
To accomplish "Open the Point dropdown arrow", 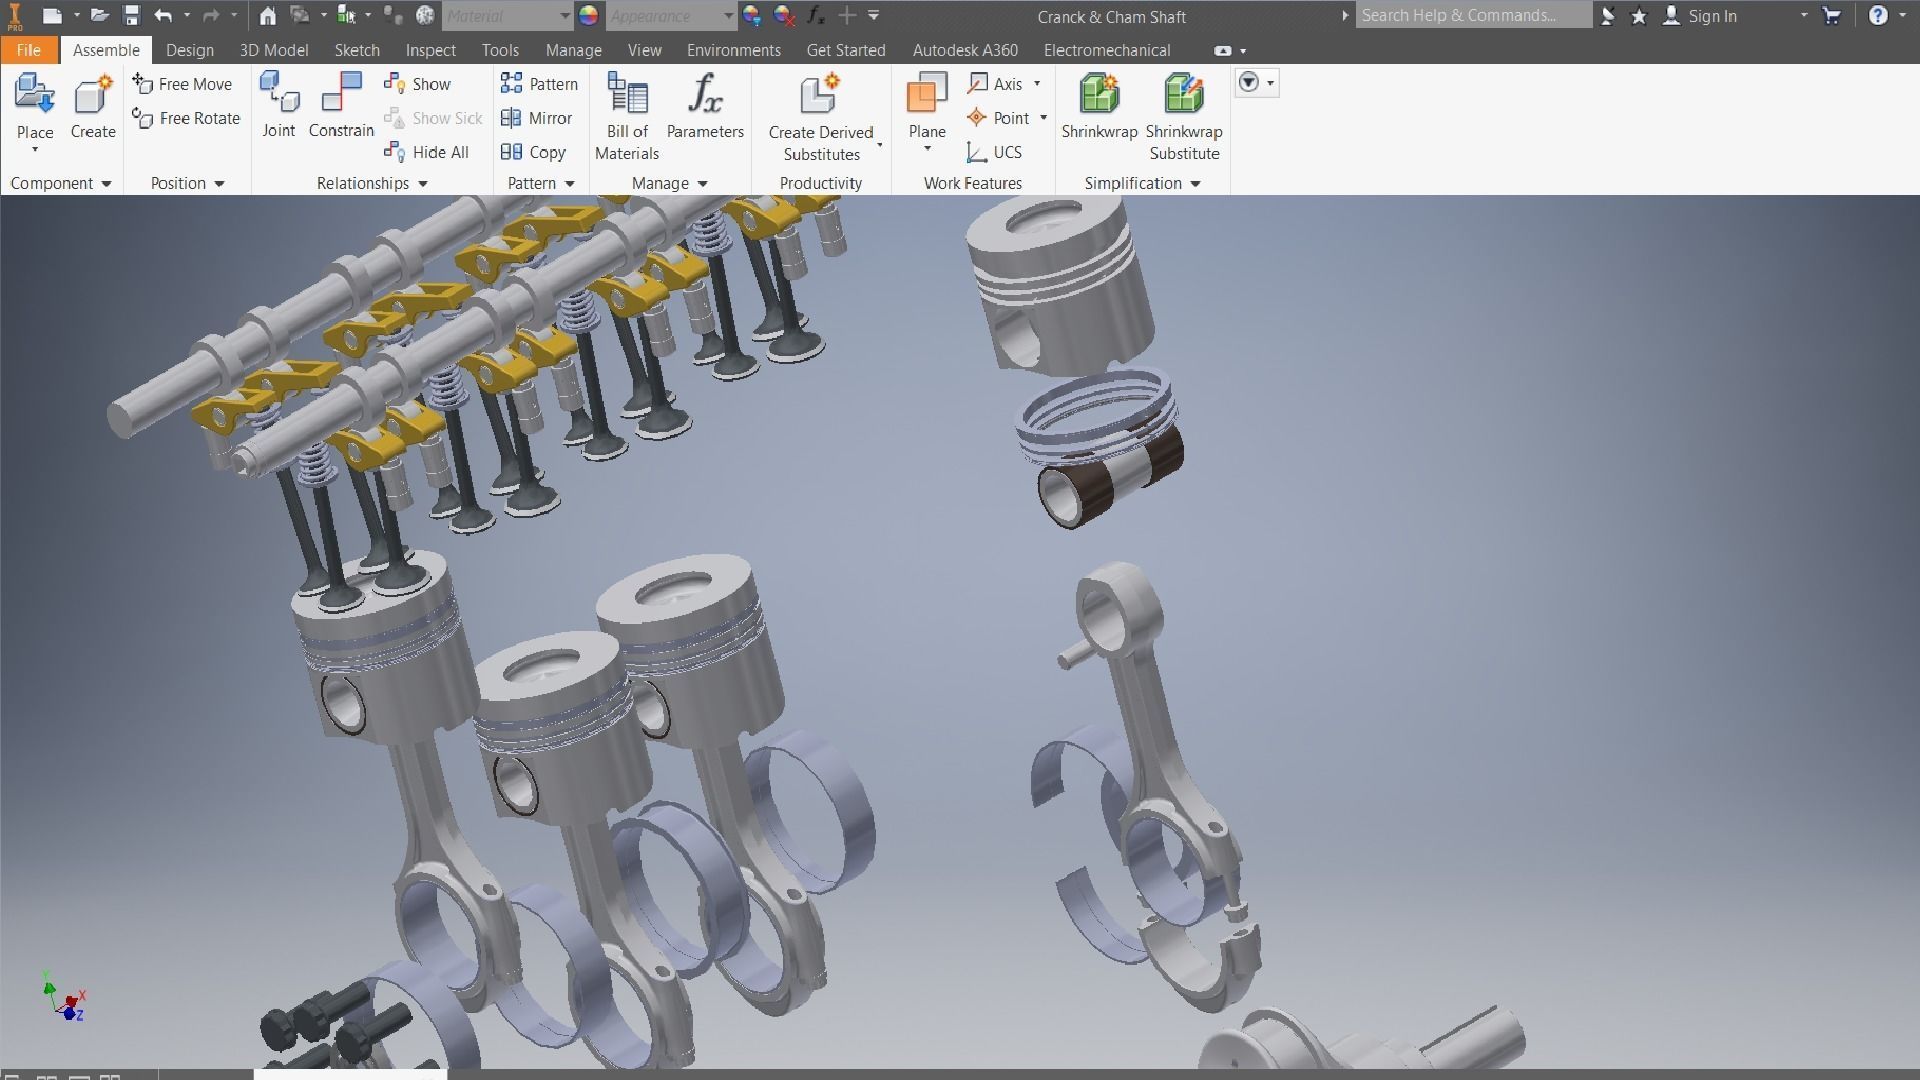I will 1043,118.
